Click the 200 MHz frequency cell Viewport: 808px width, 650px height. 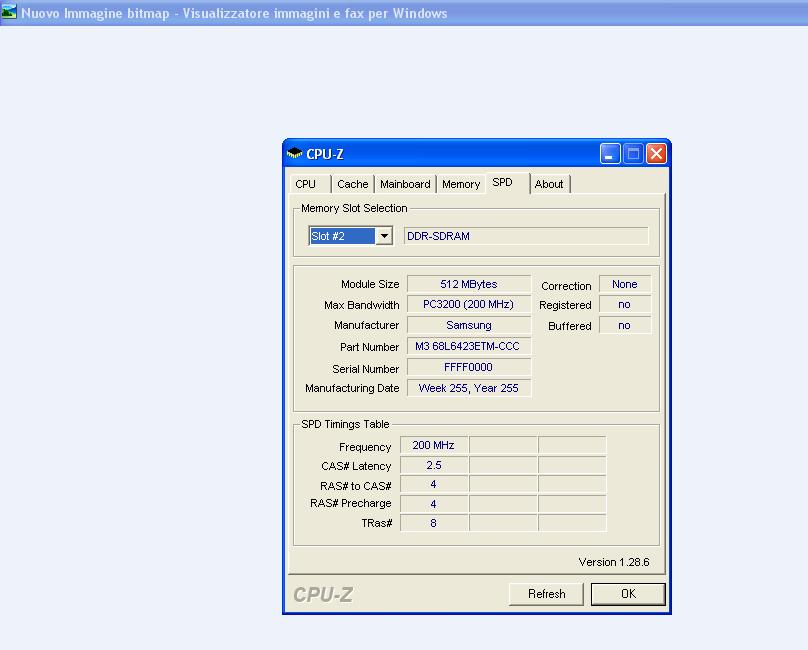(433, 445)
